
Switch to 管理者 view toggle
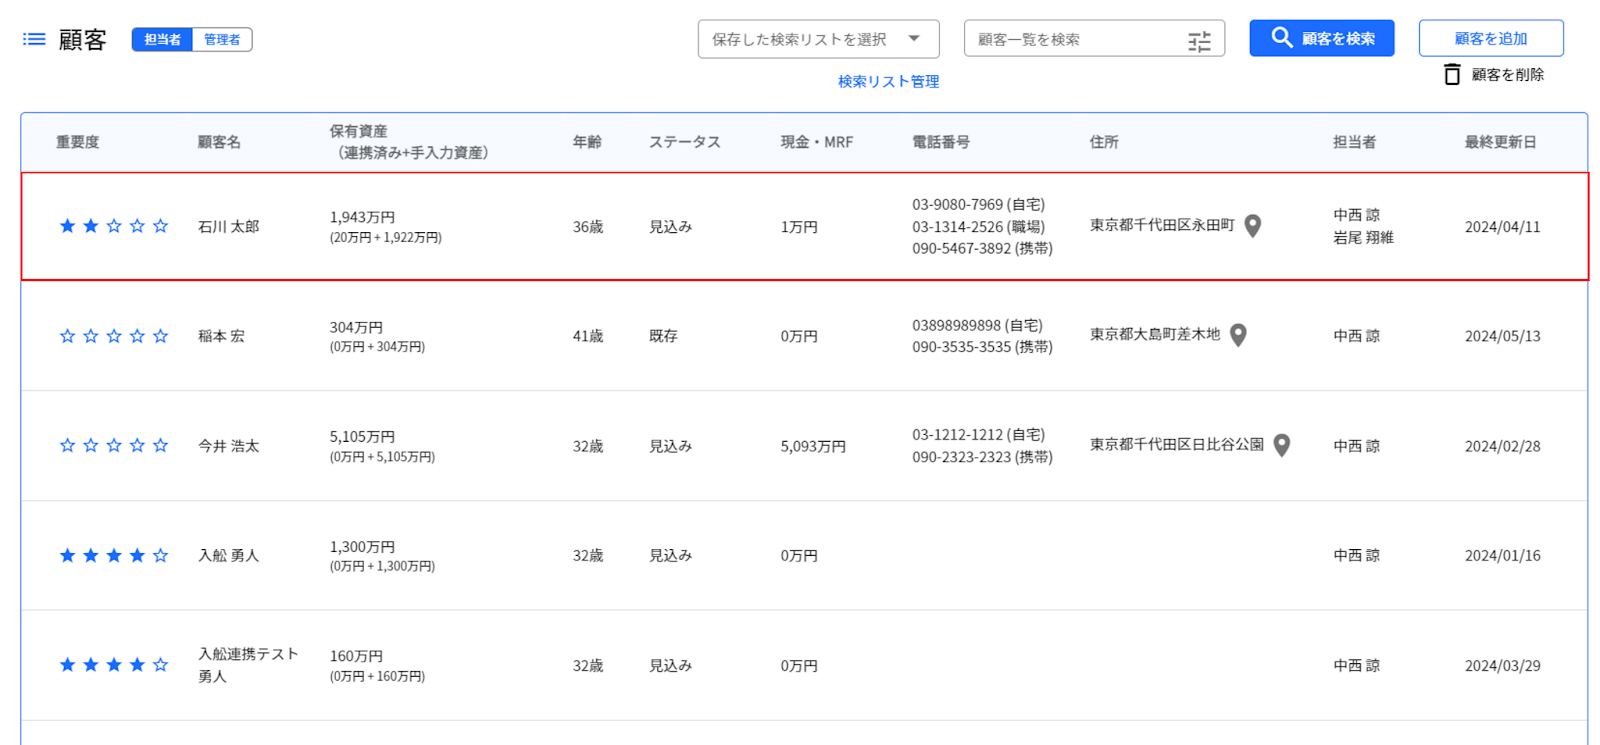pyautogui.click(x=222, y=39)
